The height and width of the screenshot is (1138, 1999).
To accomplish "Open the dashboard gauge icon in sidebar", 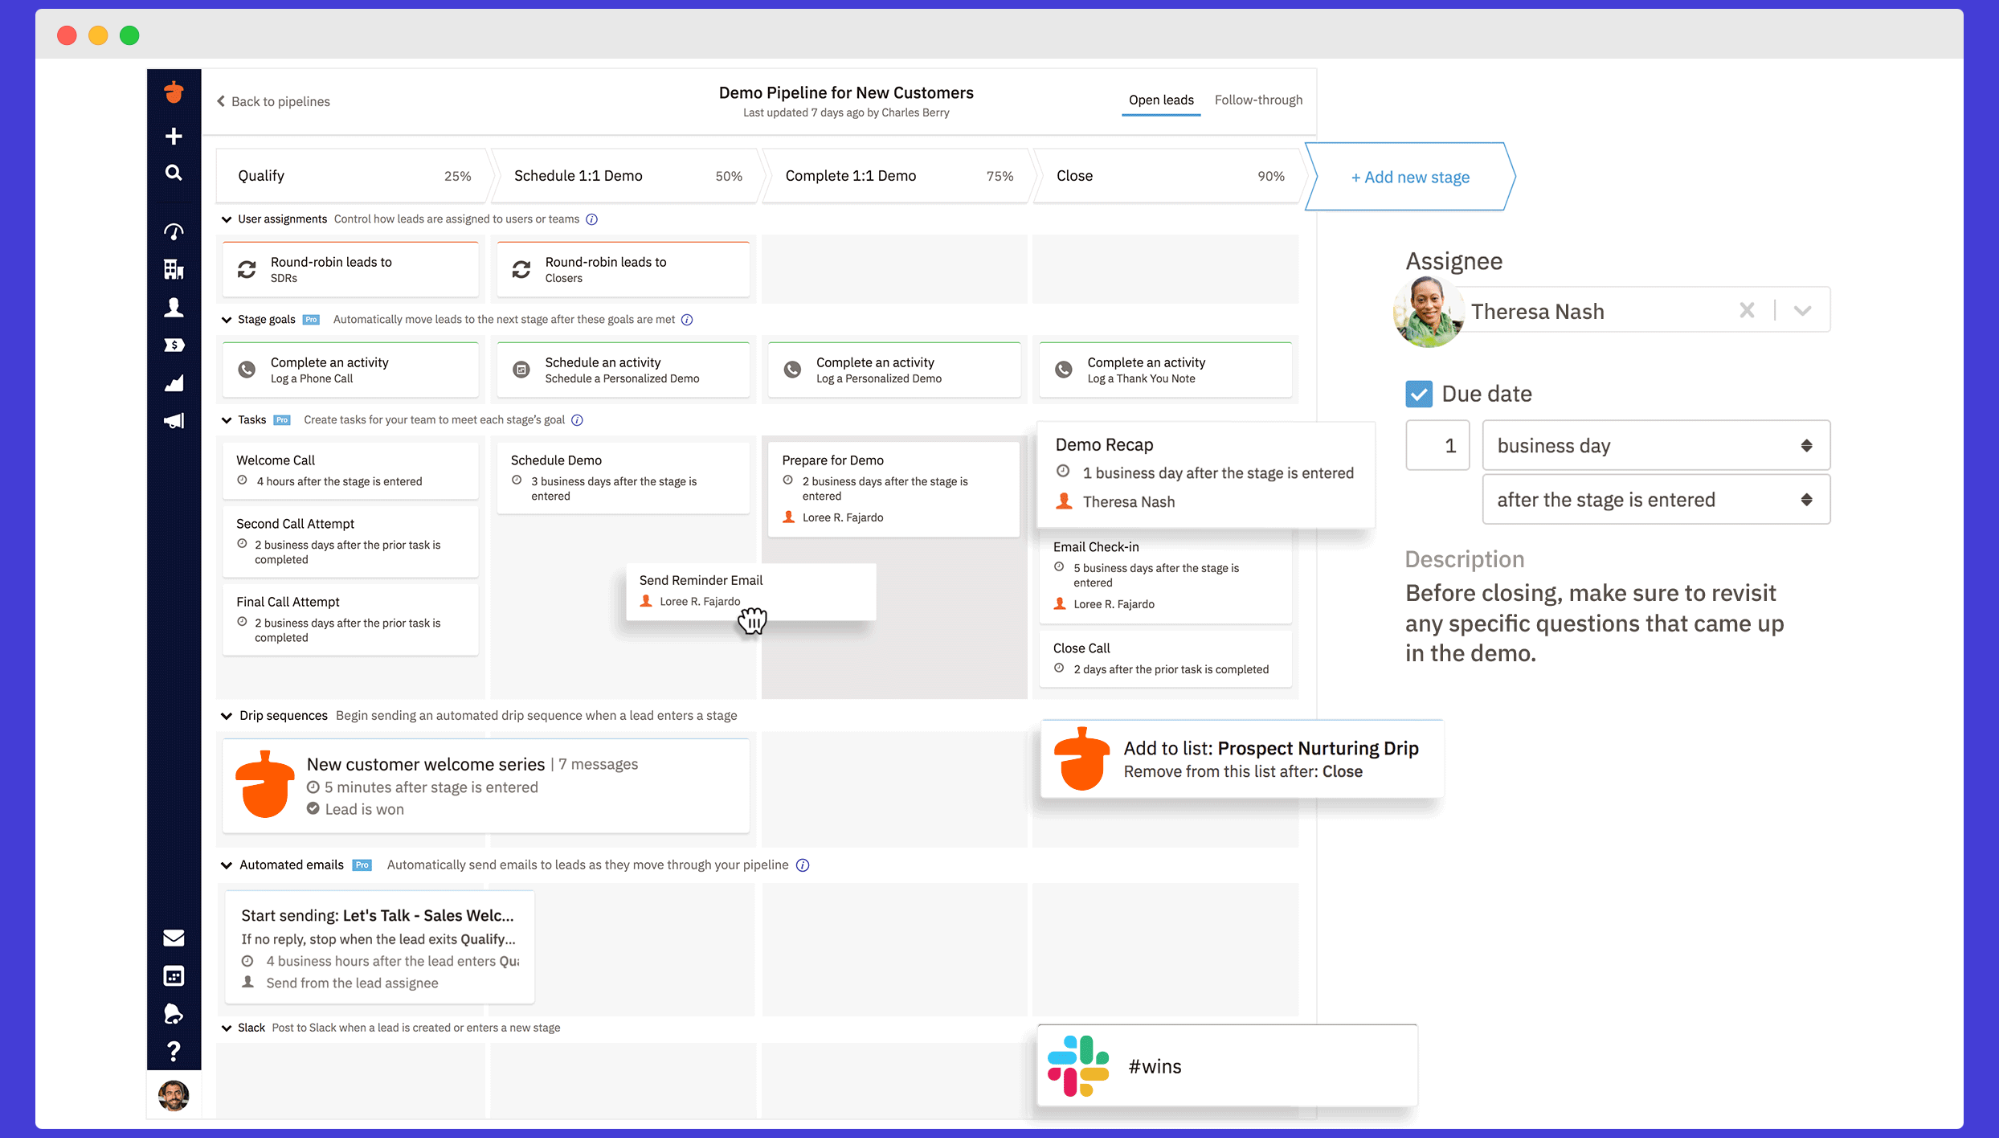I will pos(174,231).
